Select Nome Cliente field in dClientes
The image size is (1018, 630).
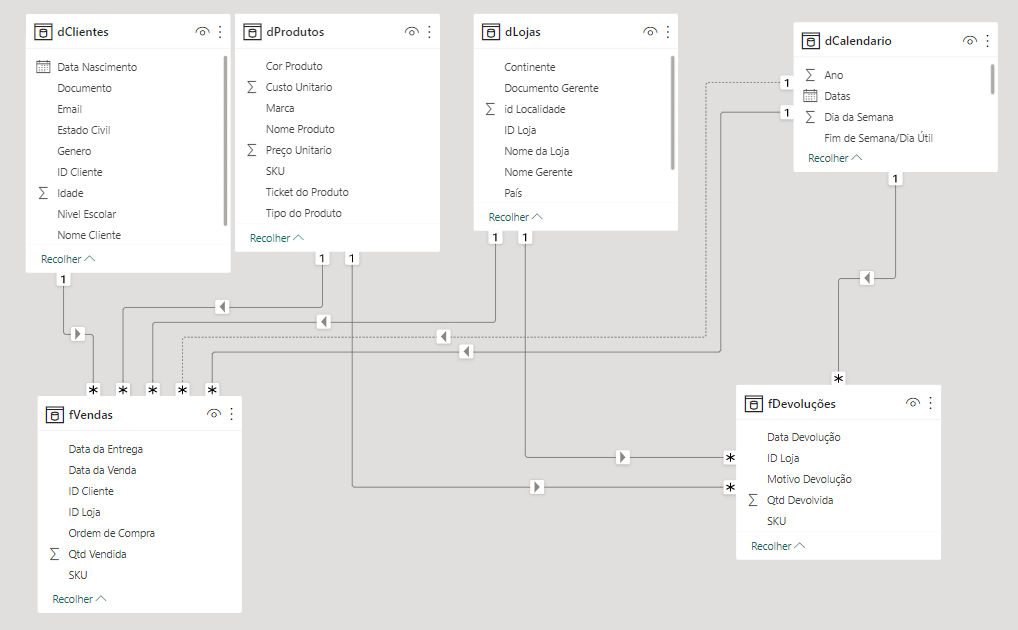tap(89, 235)
